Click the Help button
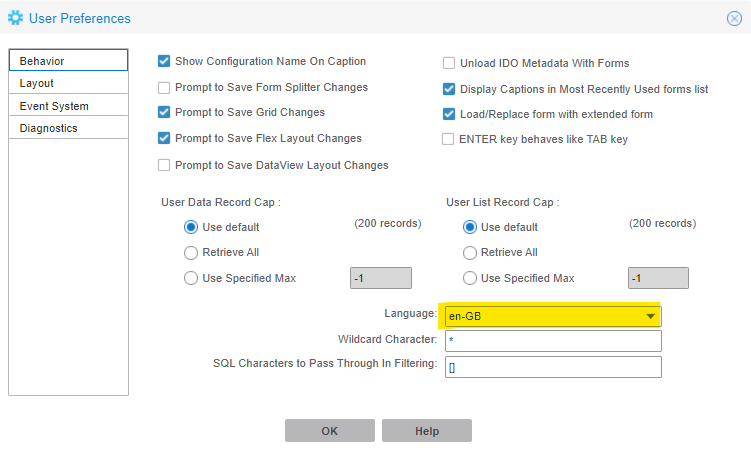Image resolution: width=751 pixels, height=456 pixels. [426, 431]
